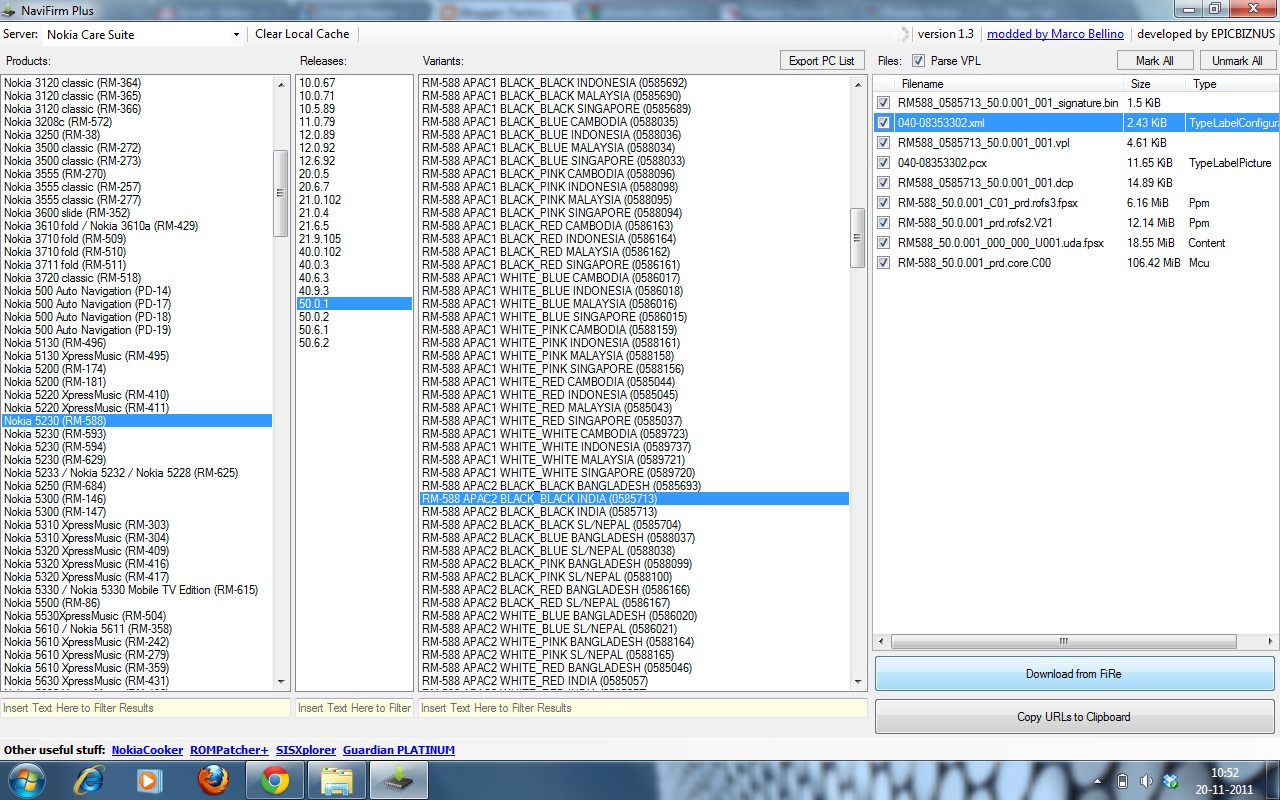Toggle the Parse VPL checkbox
The height and width of the screenshot is (800, 1280).
(x=918, y=61)
